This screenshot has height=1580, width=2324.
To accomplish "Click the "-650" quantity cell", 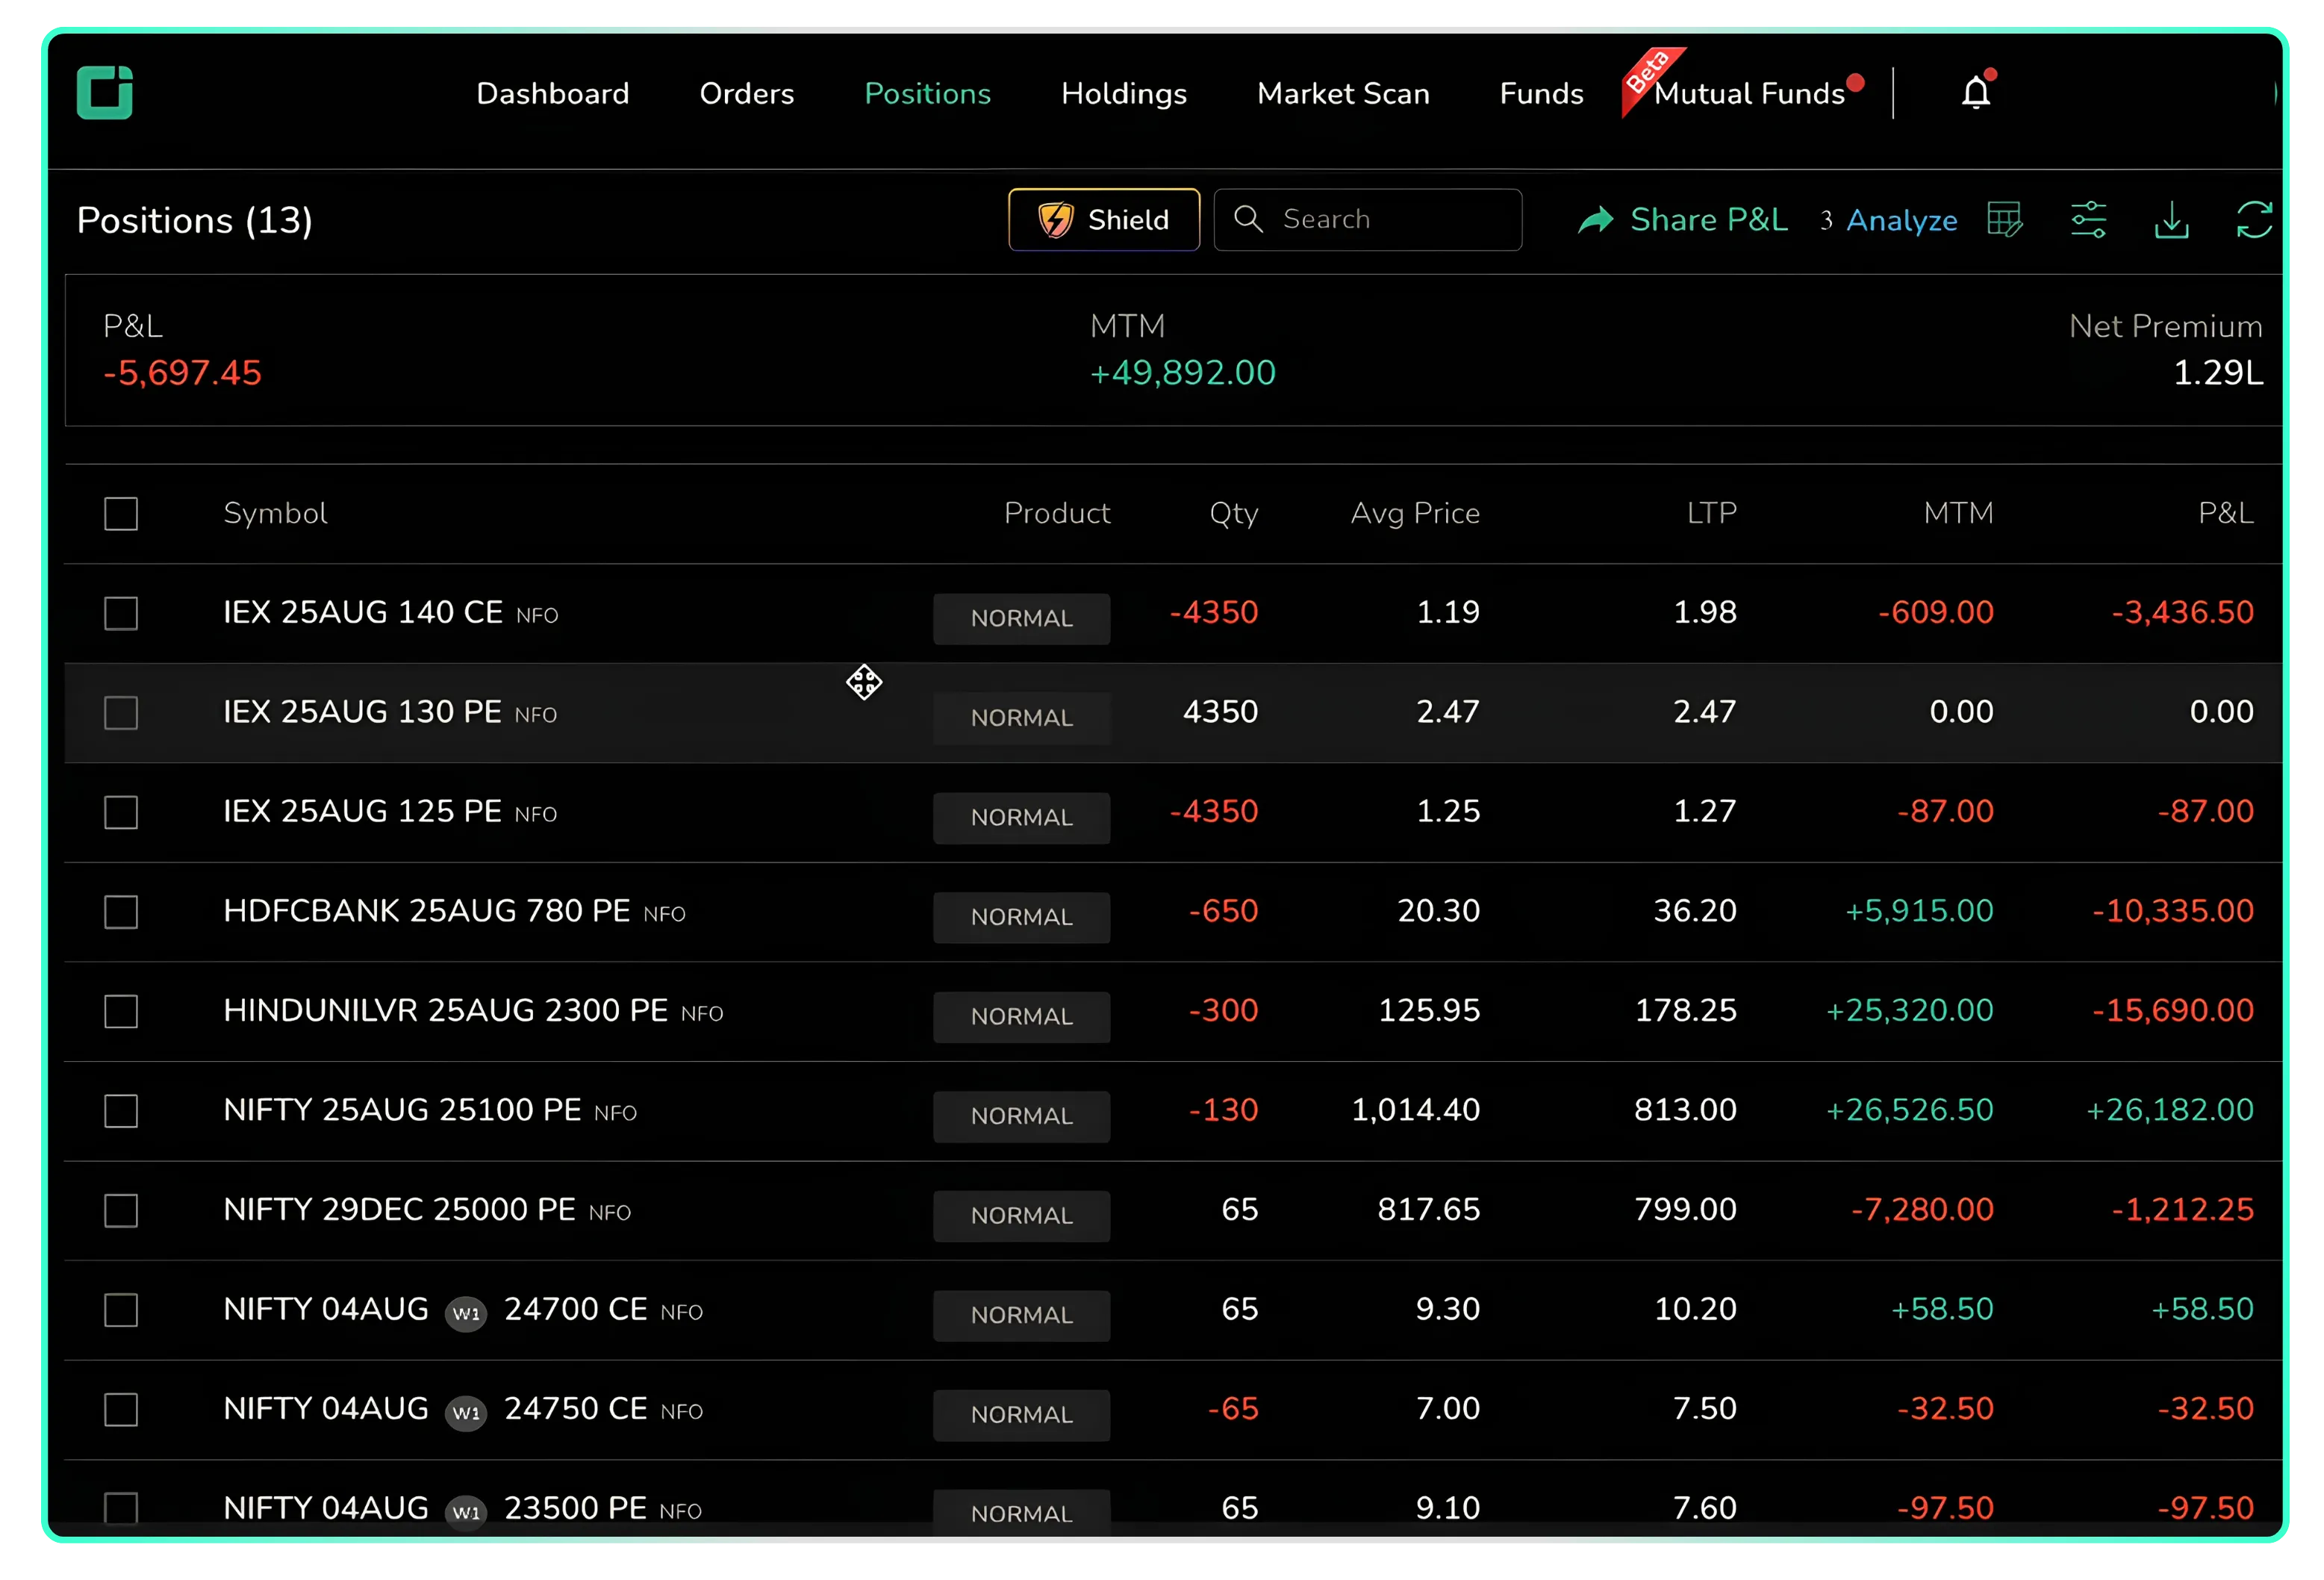I will (1223, 910).
